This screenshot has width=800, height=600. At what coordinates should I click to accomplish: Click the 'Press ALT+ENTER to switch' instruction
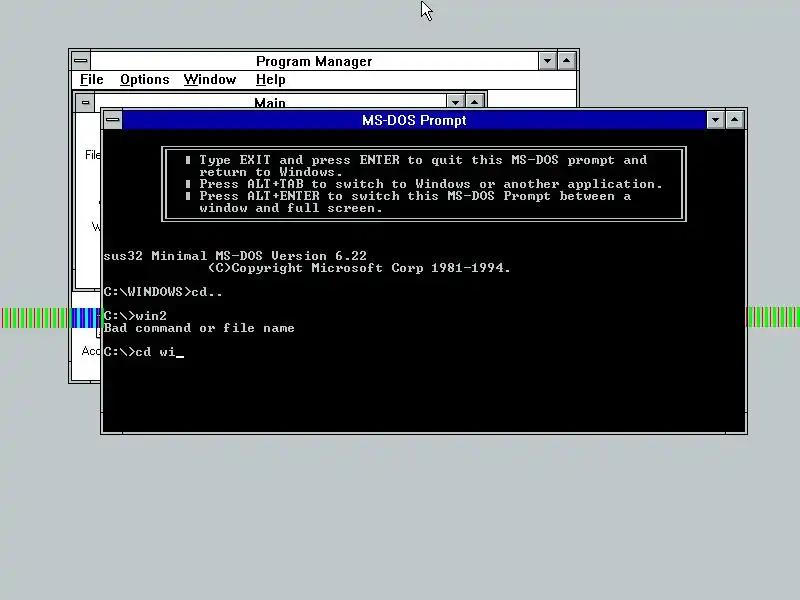(x=408, y=202)
